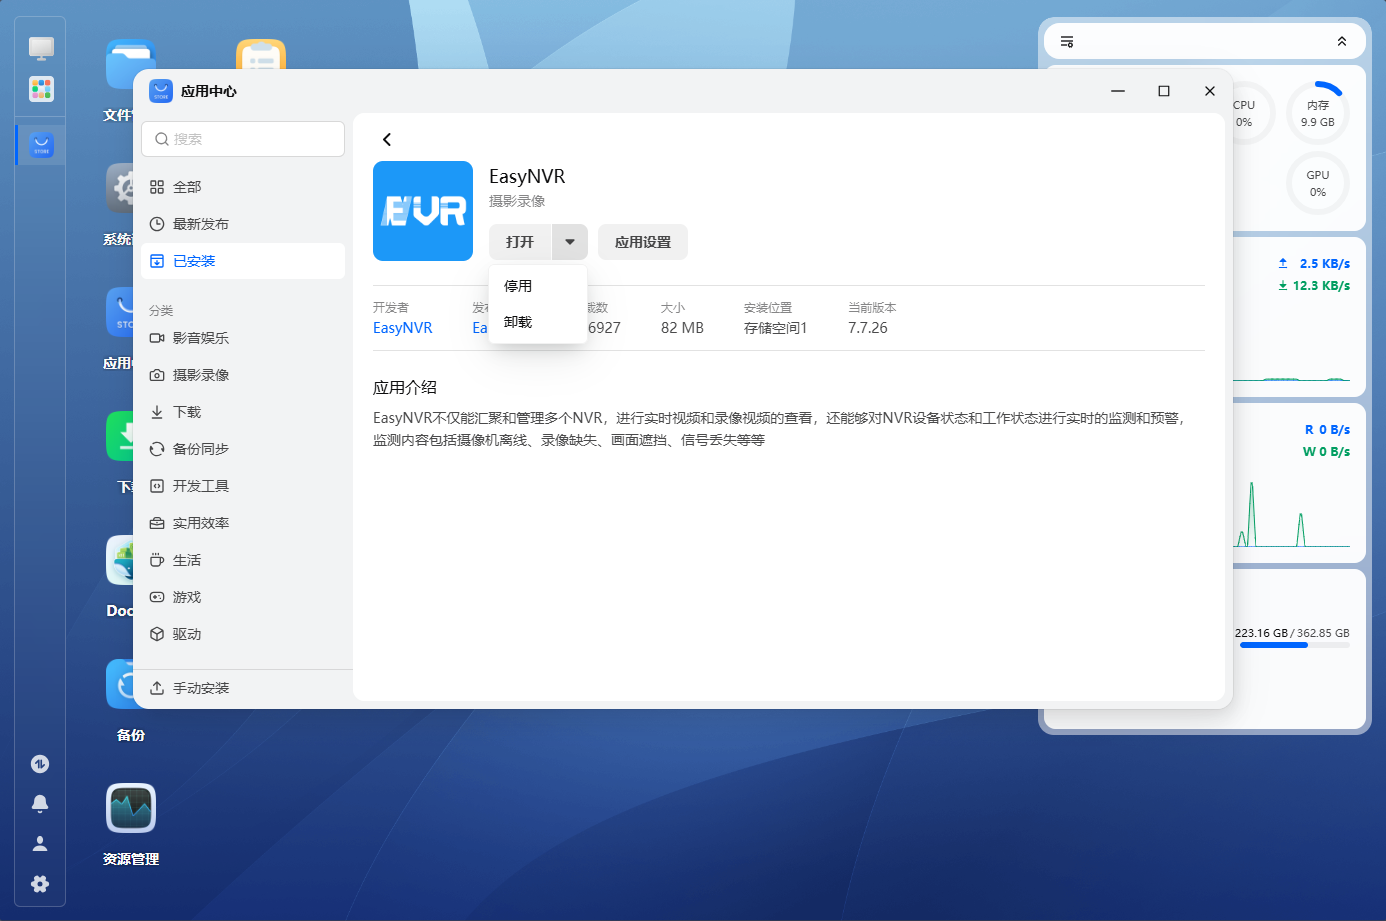Open 应用设置 button
The image size is (1386, 921).
[x=643, y=242]
